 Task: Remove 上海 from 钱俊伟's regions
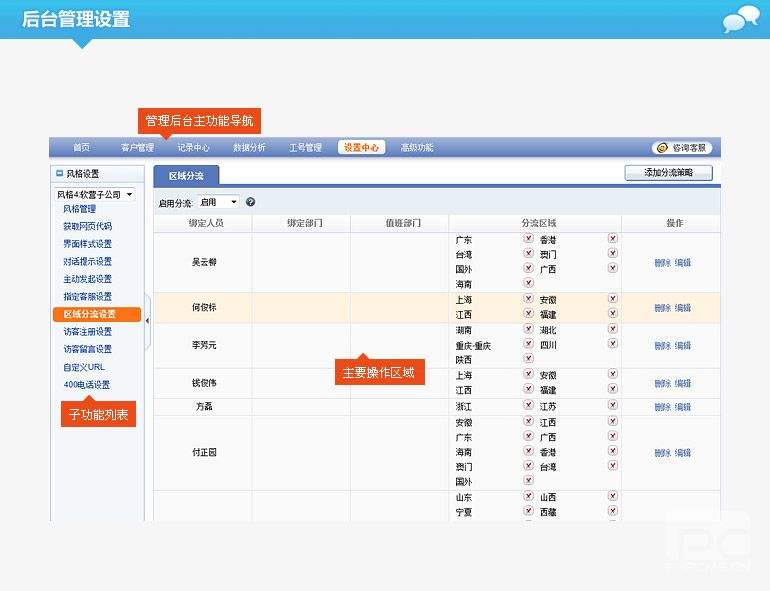[528, 374]
